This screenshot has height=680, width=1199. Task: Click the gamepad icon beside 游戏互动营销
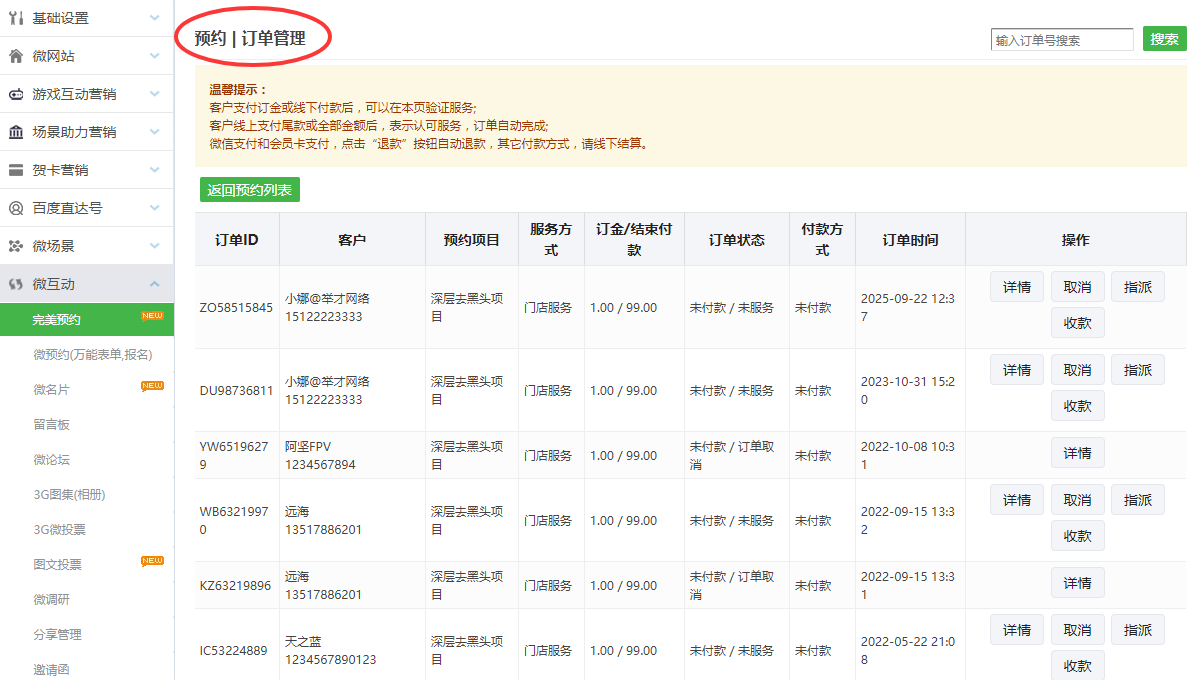click(16, 94)
